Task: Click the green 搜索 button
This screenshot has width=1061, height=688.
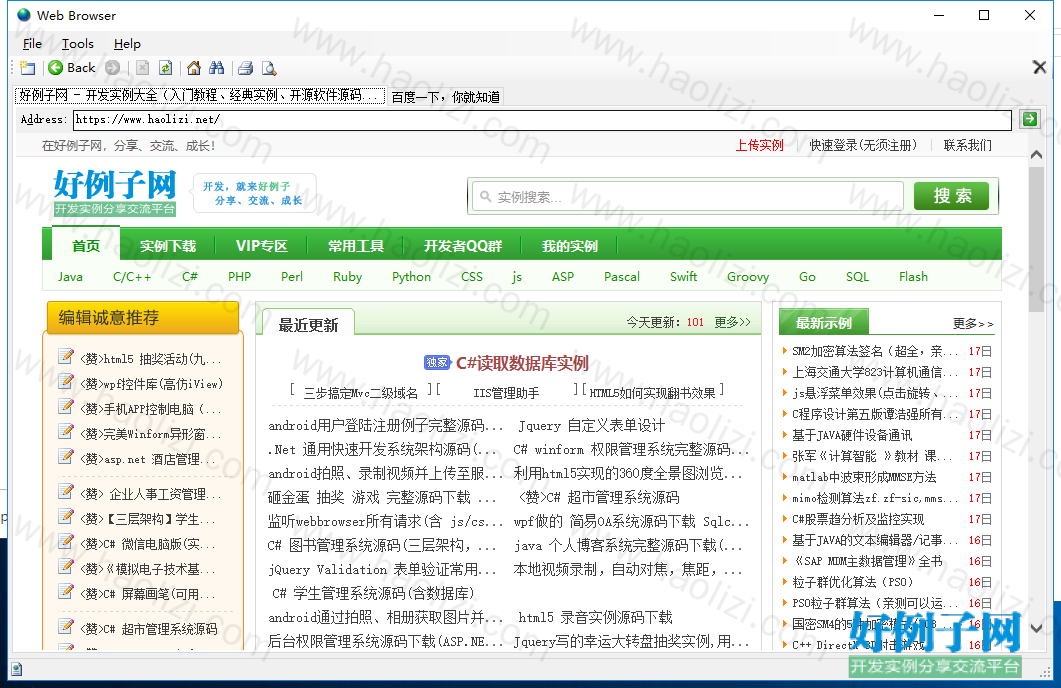Action: click(951, 196)
